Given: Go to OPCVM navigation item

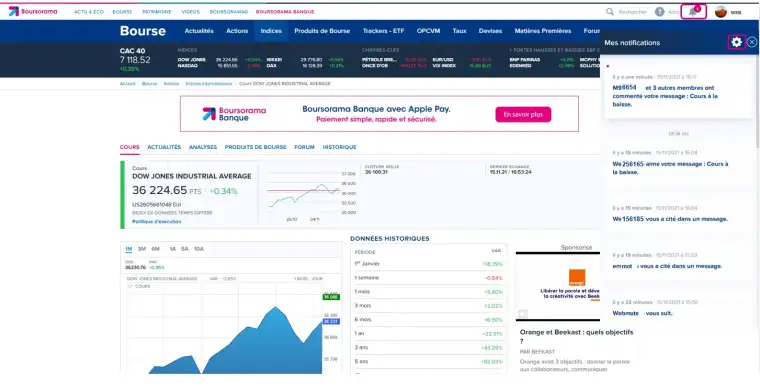Looking at the screenshot, I should point(428,31).
